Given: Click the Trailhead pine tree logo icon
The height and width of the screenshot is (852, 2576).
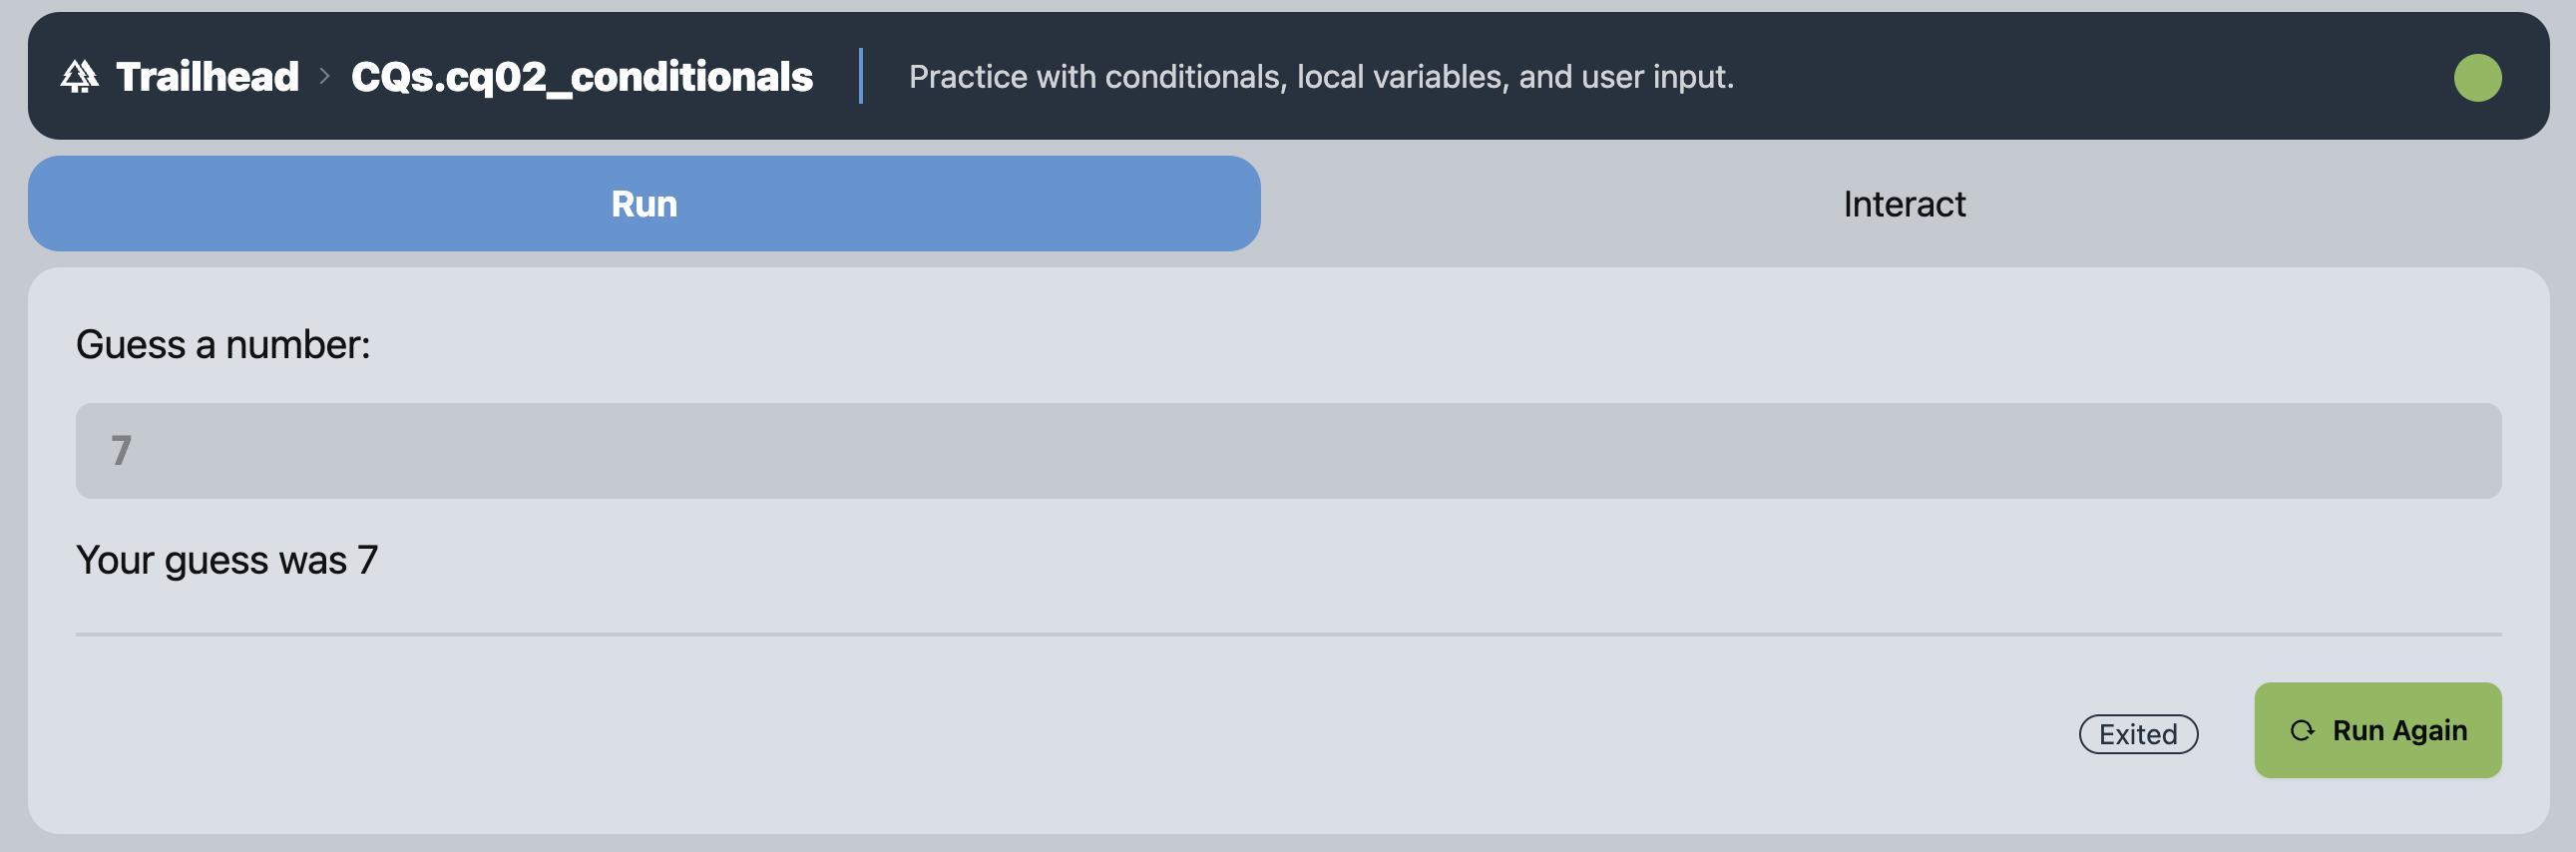Looking at the screenshot, I should point(79,77).
